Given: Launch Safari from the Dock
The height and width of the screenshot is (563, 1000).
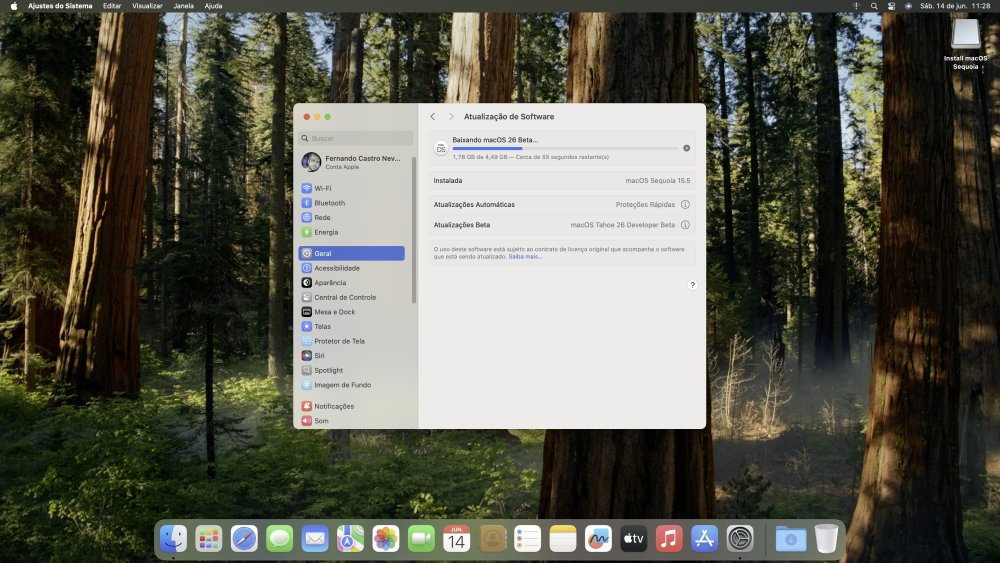Looking at the screenshot, I should (x=244, y=539).
